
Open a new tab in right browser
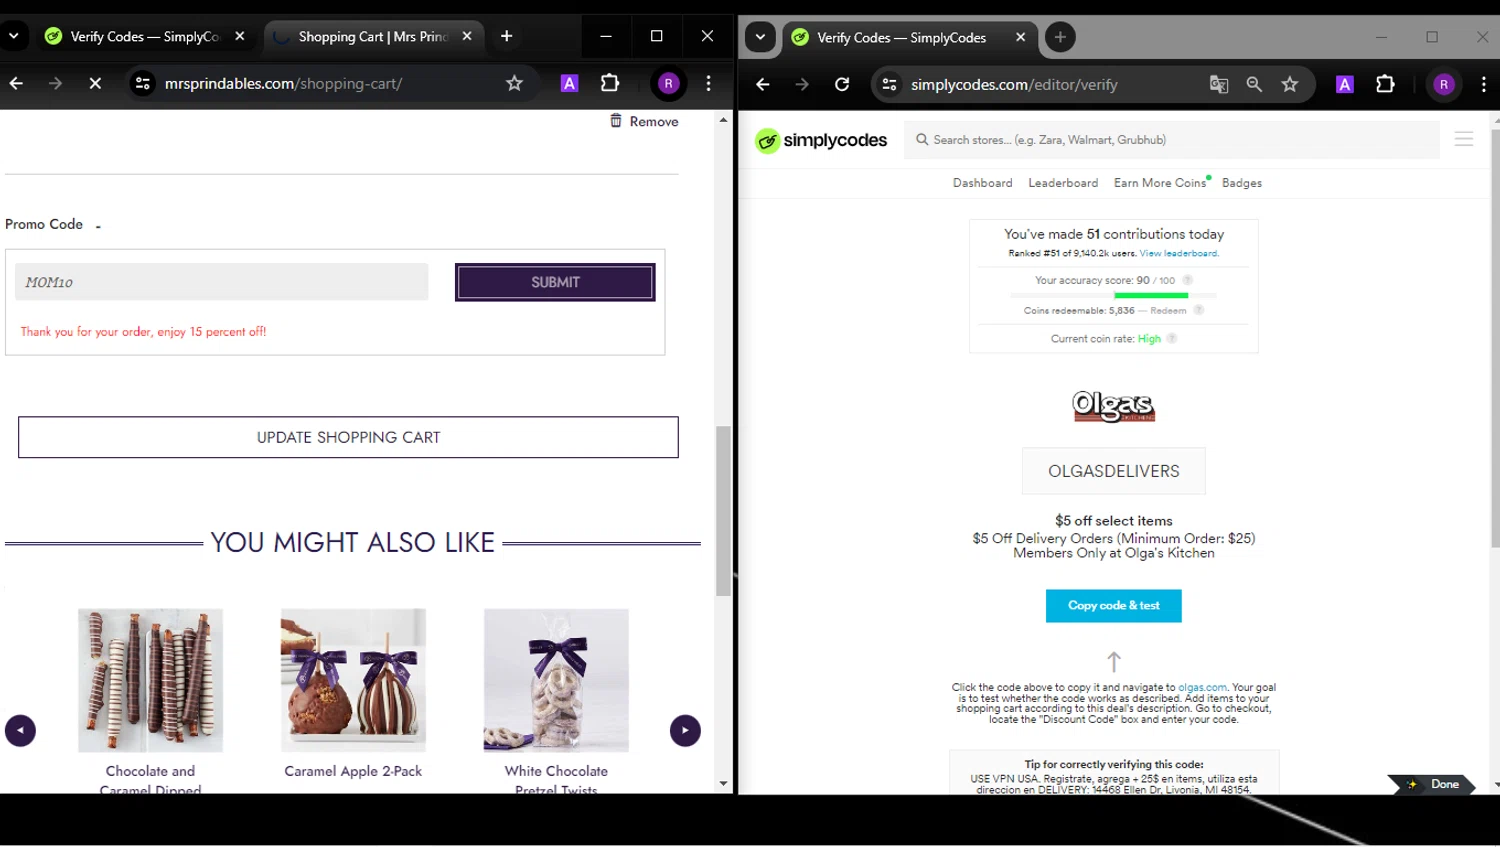coord(1060,38)
